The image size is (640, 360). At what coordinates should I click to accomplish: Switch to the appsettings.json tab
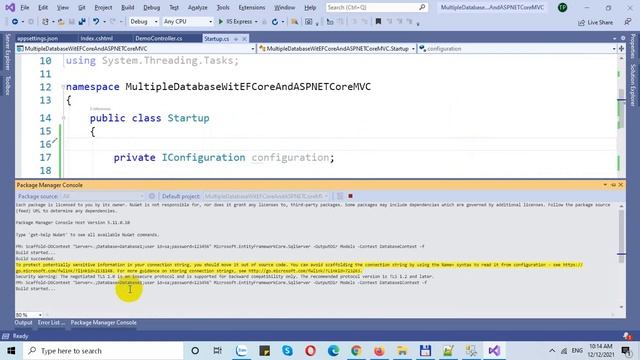coord(38,38)
